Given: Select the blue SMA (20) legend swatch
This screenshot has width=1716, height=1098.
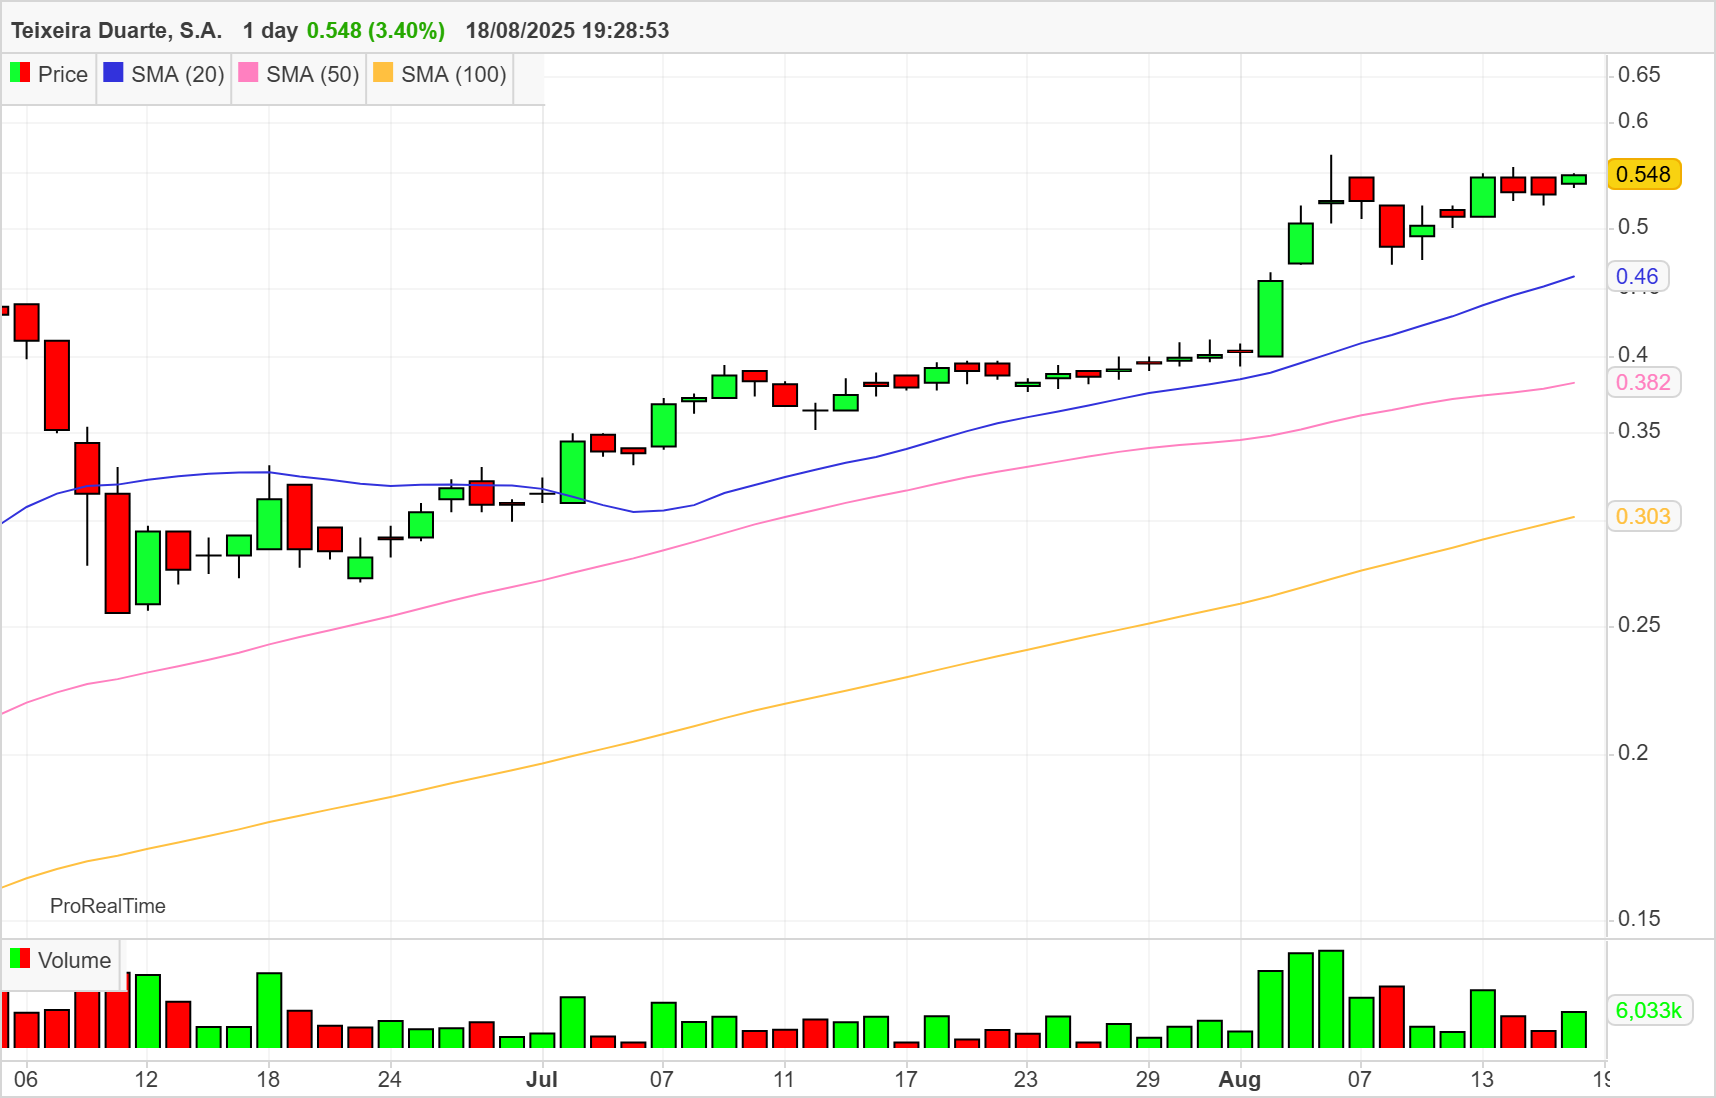Looking at the screenshot, I should [x=114, y=73].
